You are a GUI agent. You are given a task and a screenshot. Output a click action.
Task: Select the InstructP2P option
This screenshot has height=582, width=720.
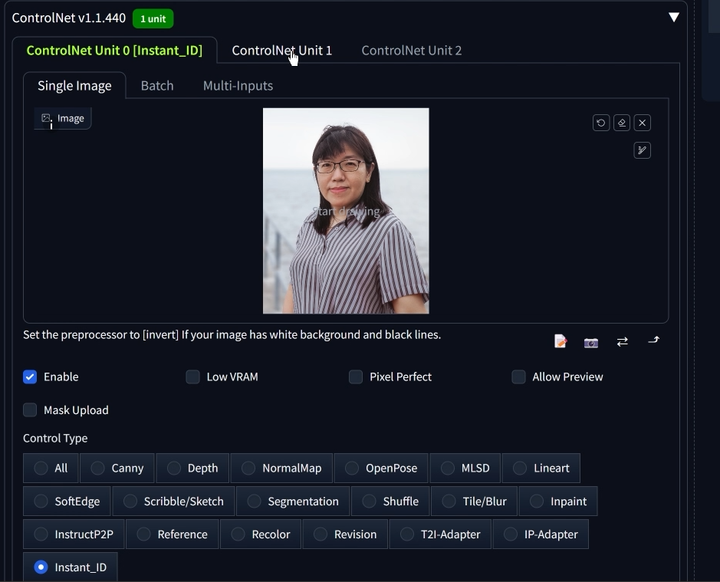74,534
